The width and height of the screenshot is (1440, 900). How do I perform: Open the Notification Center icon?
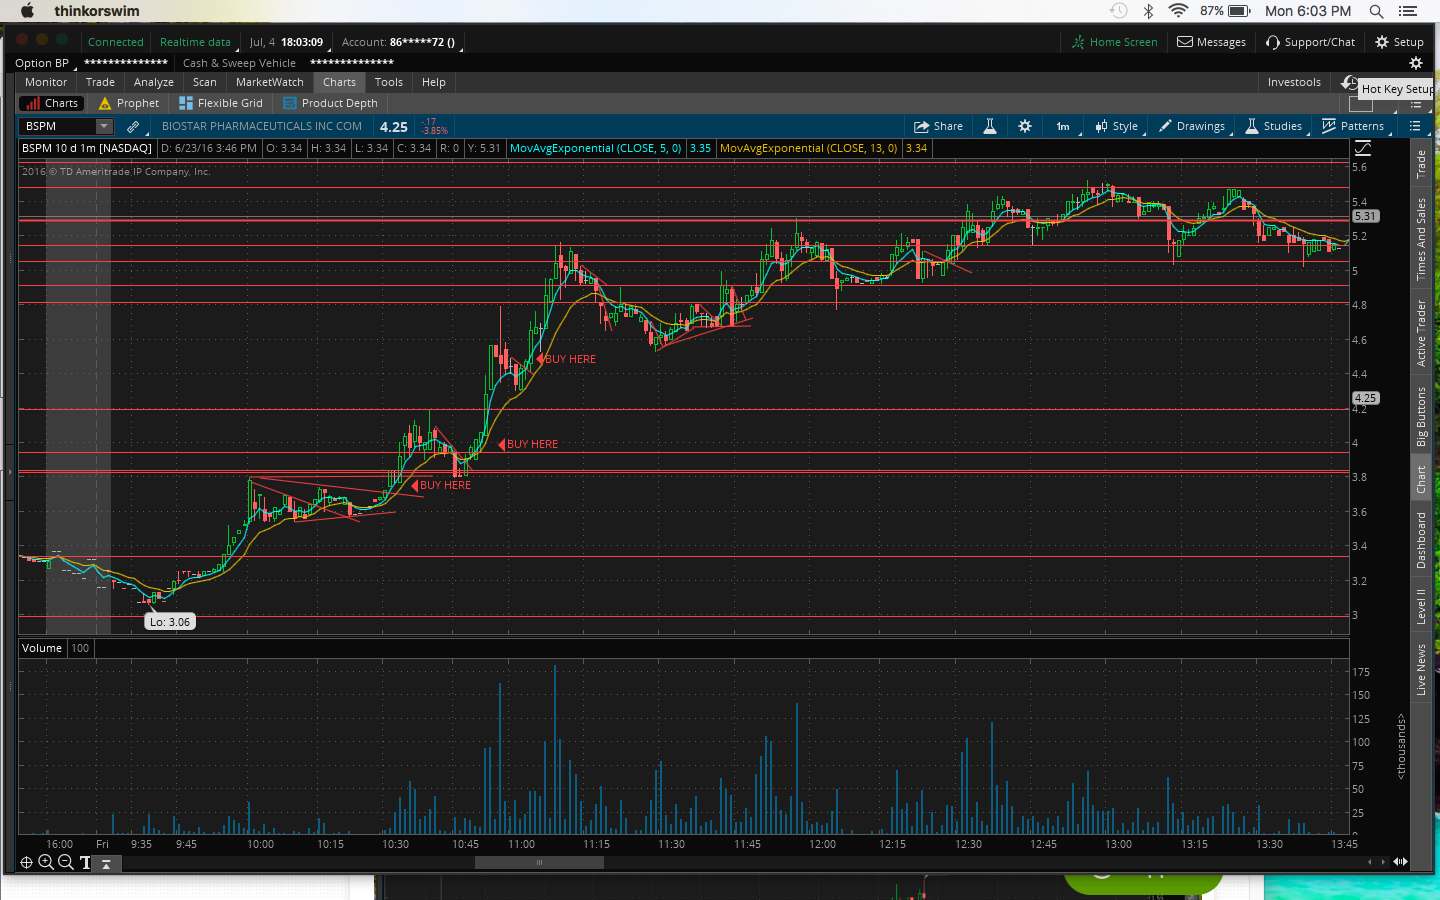1408,11
